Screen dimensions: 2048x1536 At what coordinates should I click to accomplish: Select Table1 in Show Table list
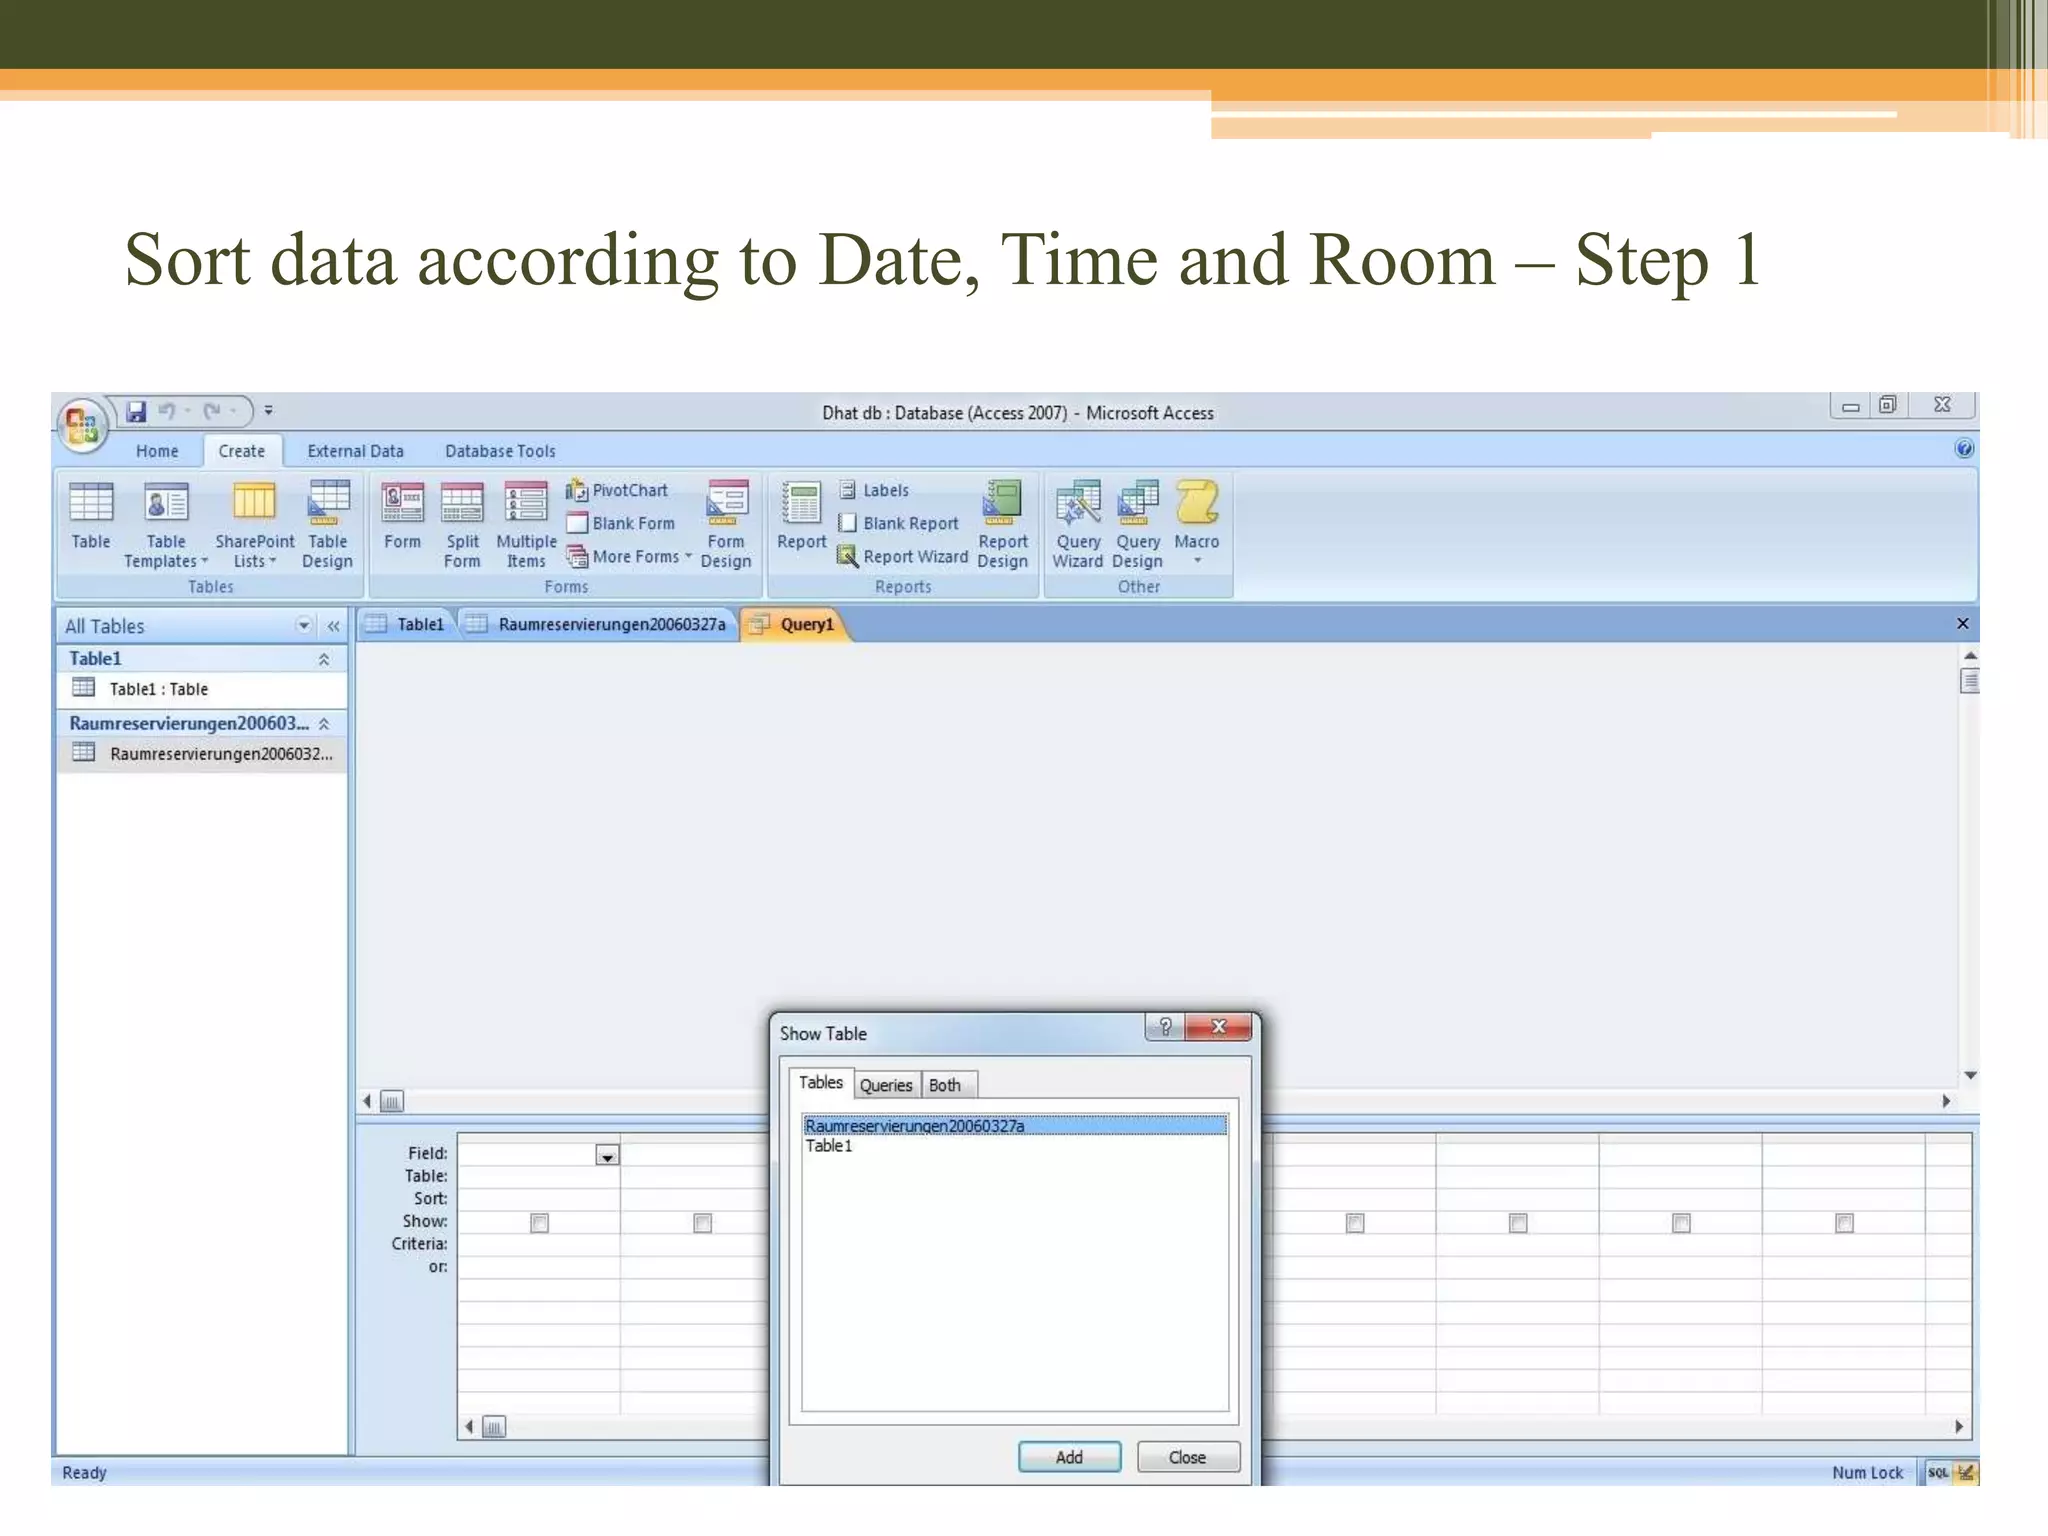point(829,1146)
